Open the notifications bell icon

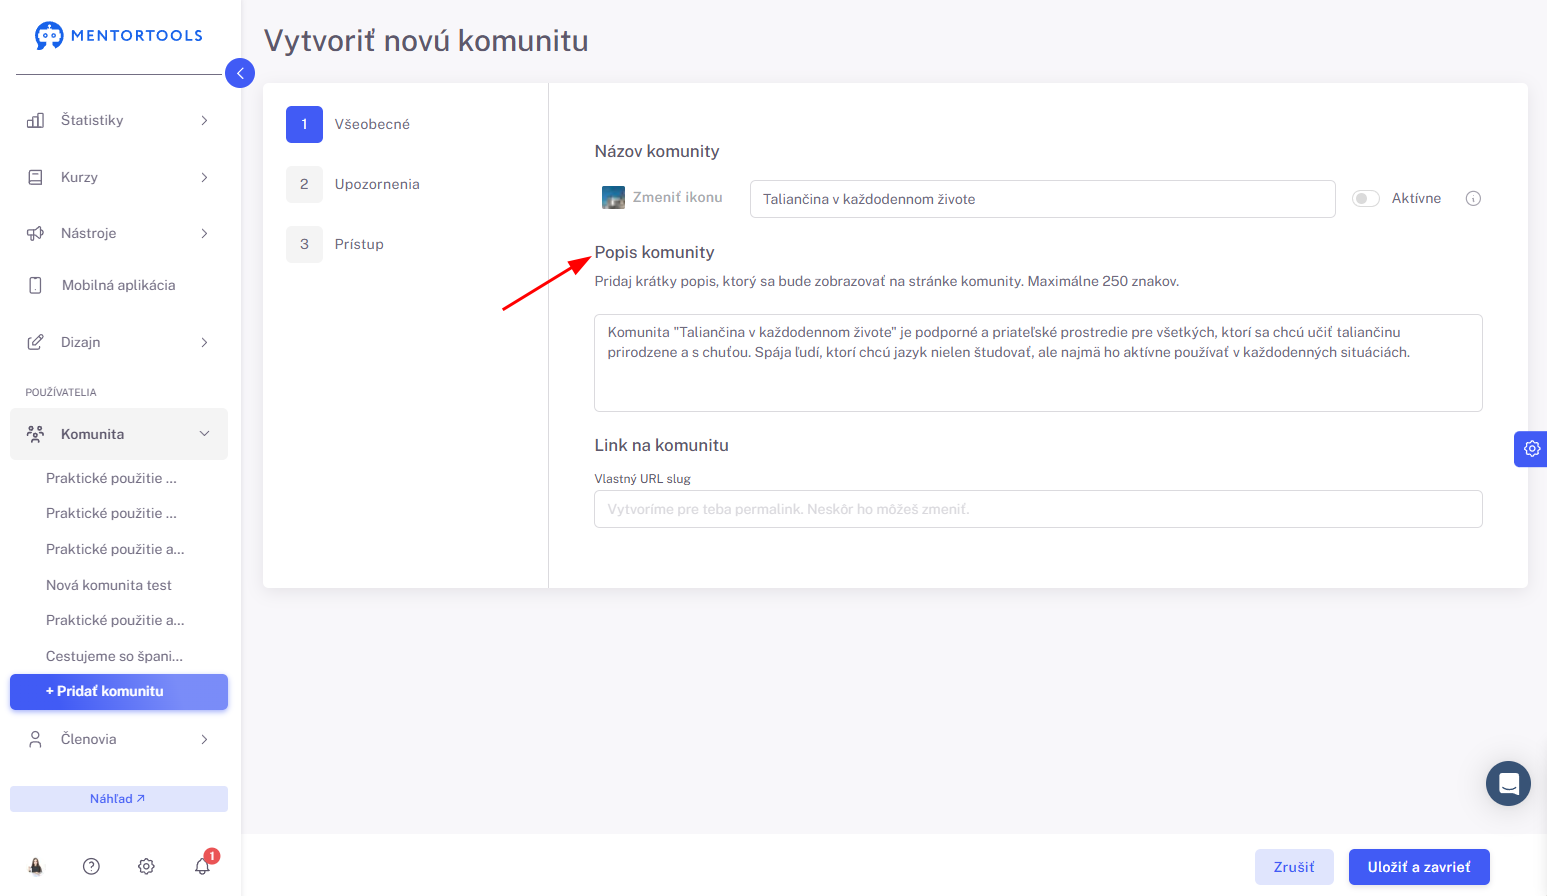pyautogui.click(x=203, y=866)
